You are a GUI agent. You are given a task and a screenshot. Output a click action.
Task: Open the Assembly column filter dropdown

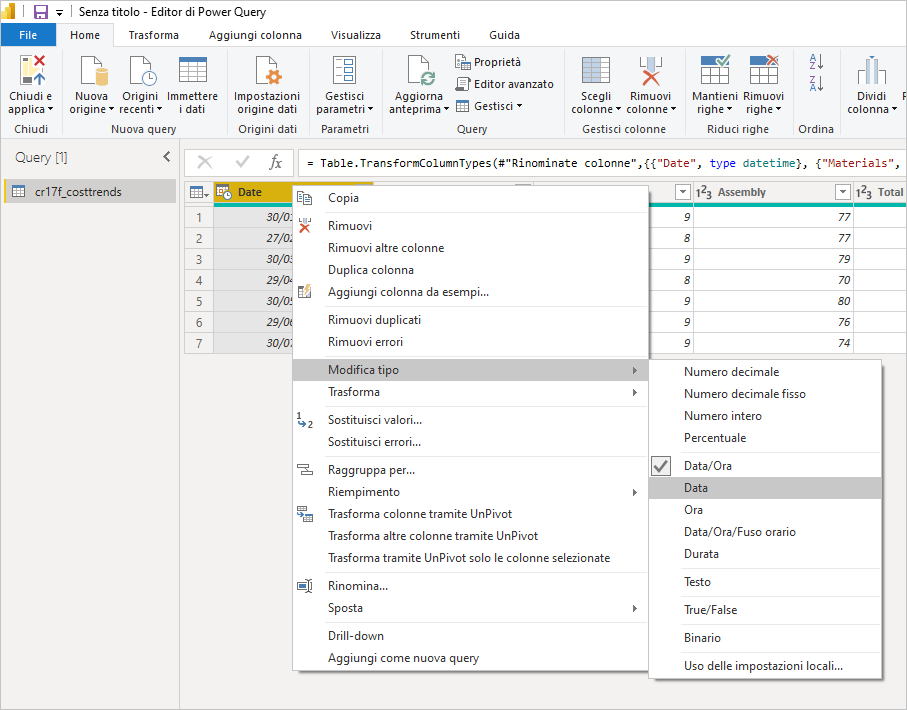pyautogui.click(x=843, y=192)
